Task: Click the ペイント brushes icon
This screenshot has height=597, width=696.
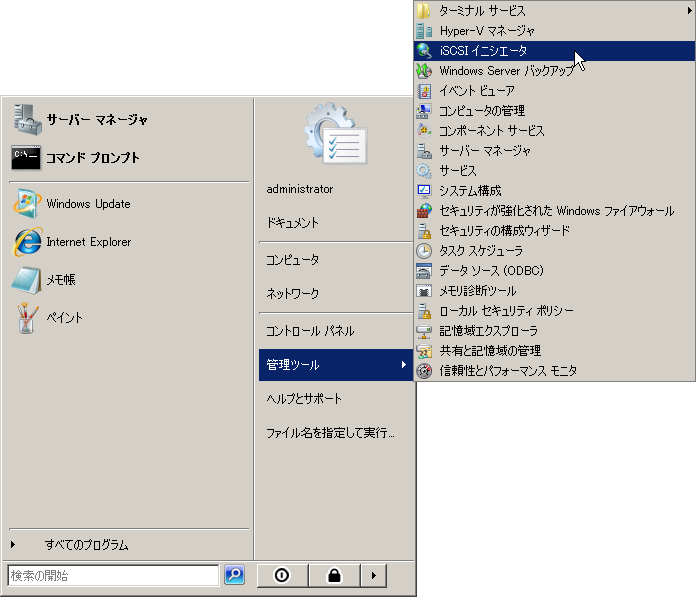Action: tap(27, 318)
